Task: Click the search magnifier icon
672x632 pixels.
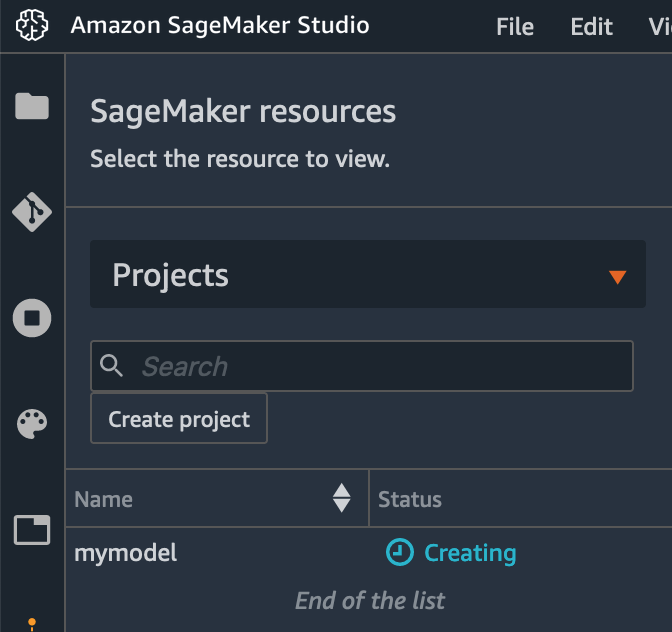Action: [113, 366]
